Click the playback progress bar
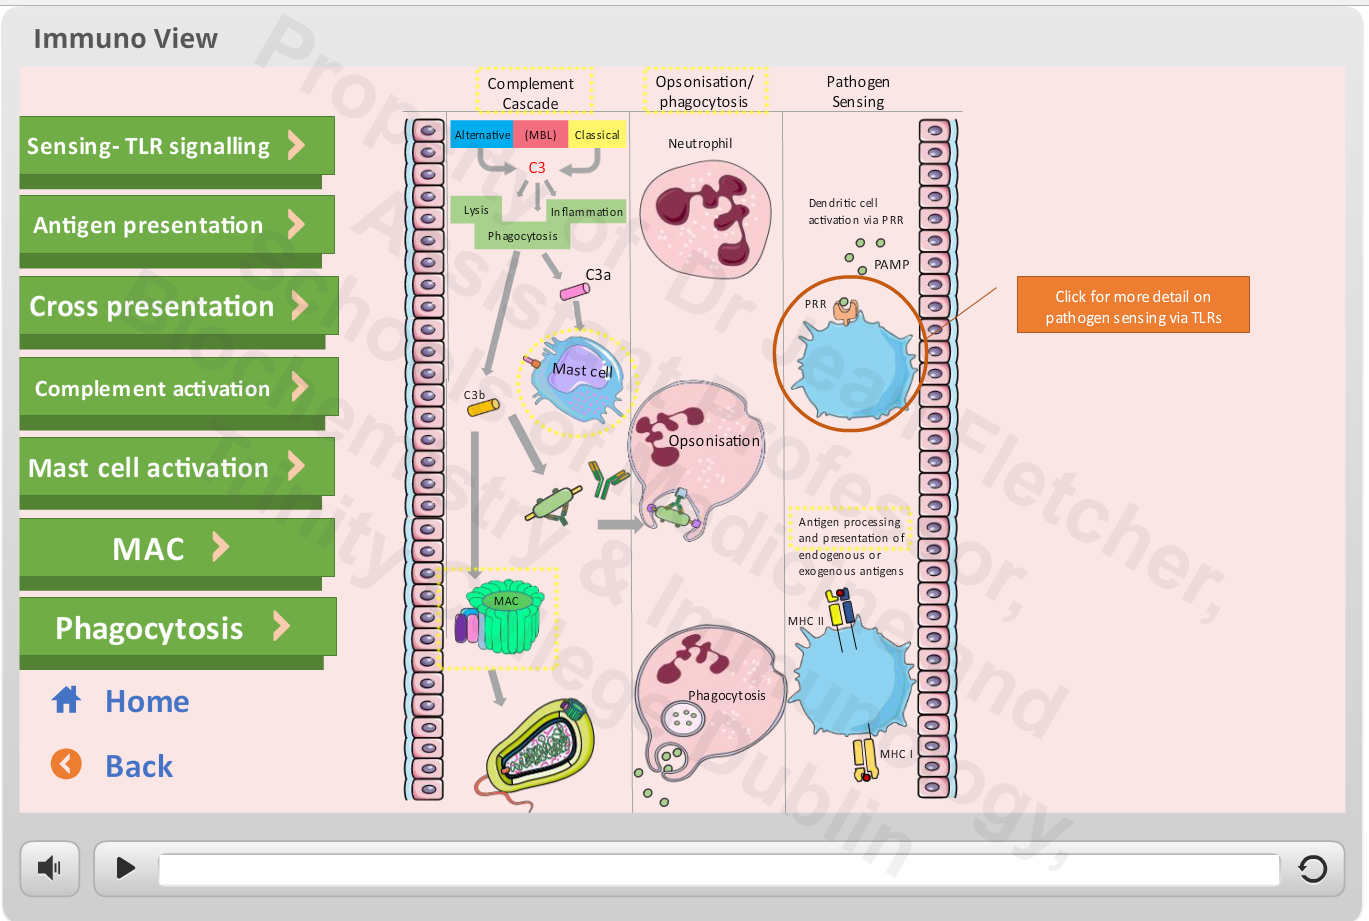Screen dimensions: 1369x921 click(x=719, y=869)
